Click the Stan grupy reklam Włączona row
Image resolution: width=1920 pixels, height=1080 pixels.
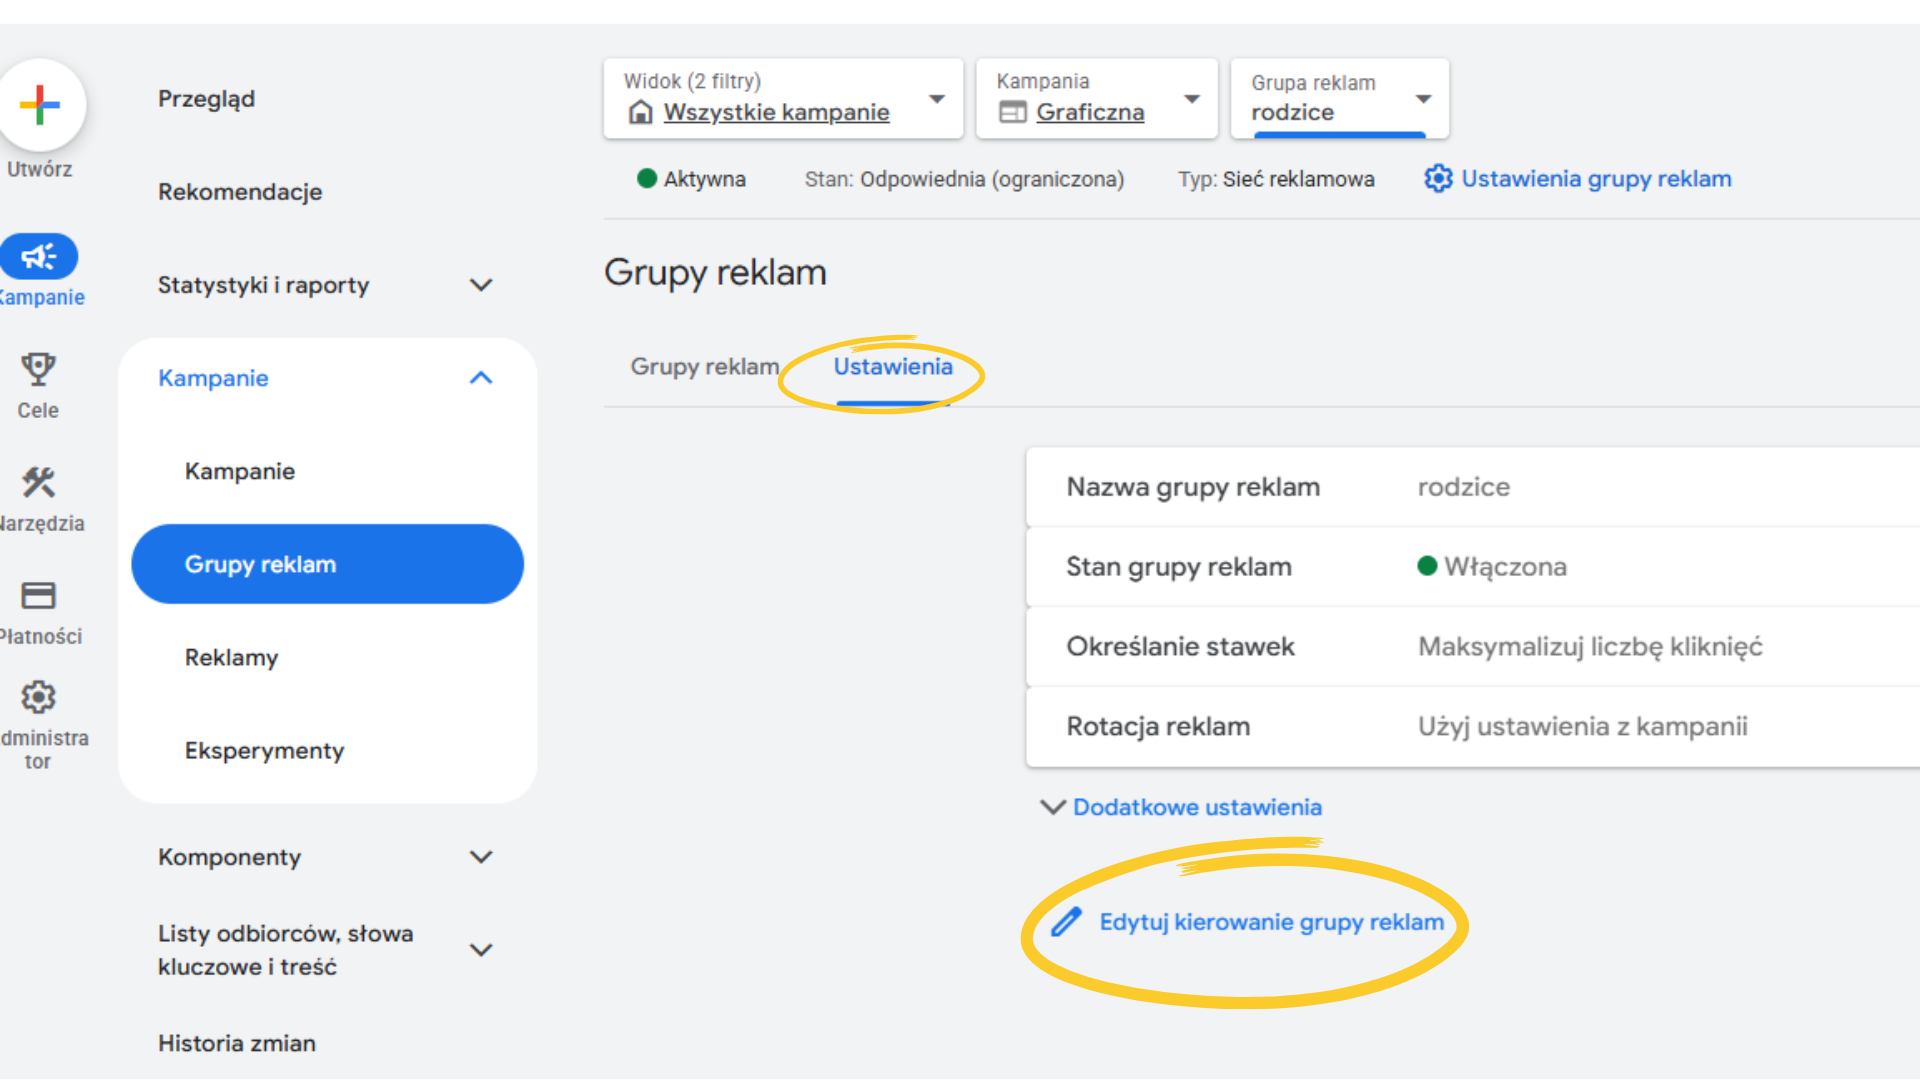tap(1470, 567)
